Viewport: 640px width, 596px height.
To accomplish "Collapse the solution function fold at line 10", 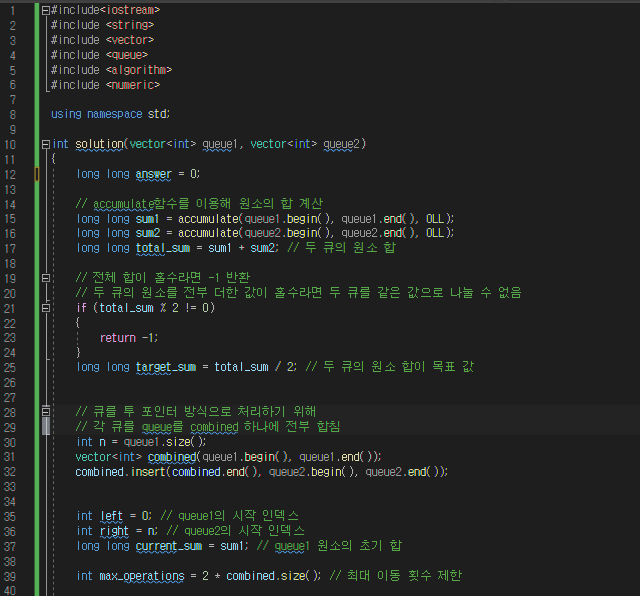I will click(46, 144).
